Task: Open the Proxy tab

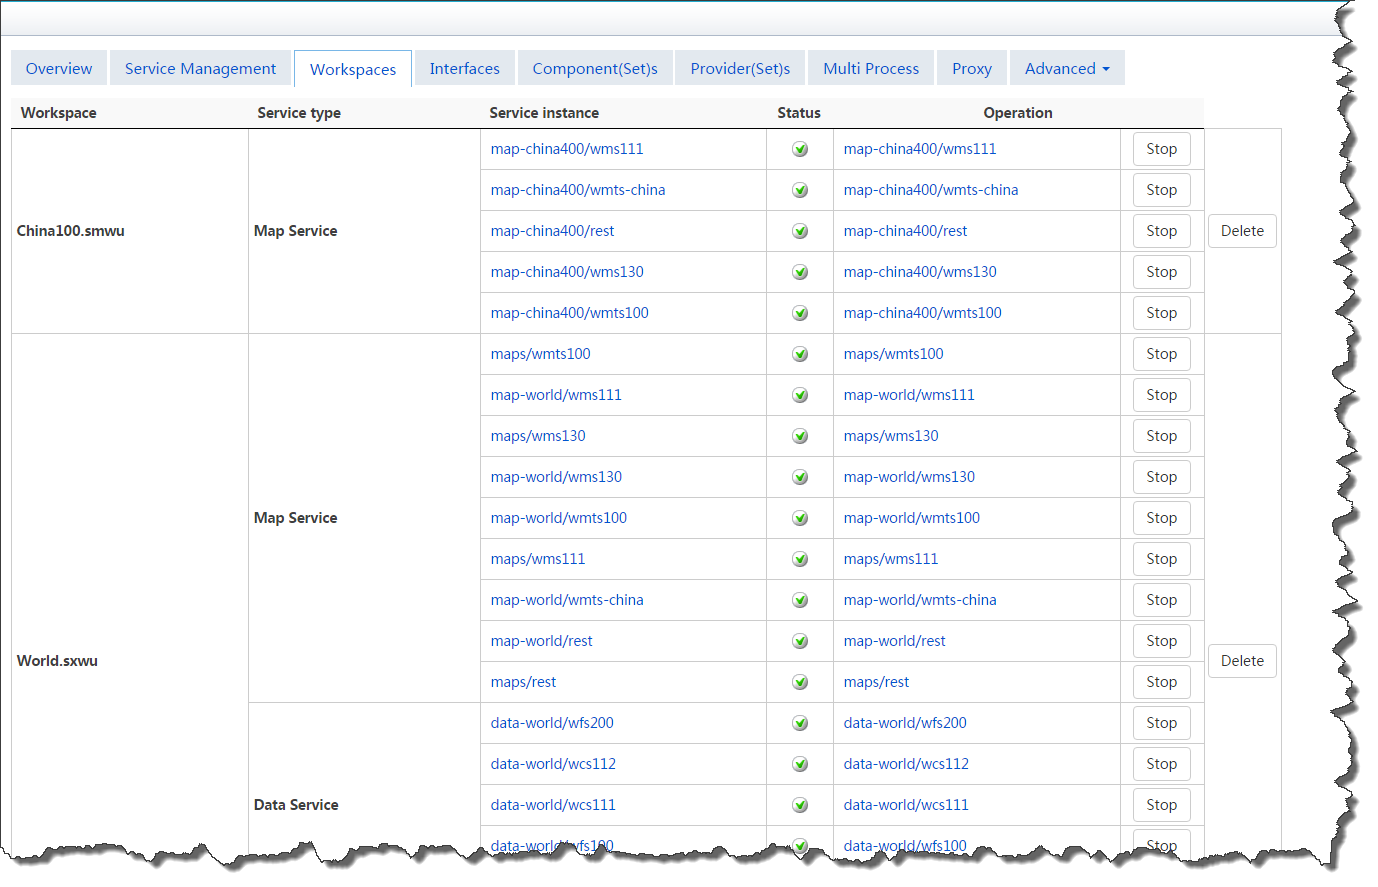Action: tap(972, 68)
